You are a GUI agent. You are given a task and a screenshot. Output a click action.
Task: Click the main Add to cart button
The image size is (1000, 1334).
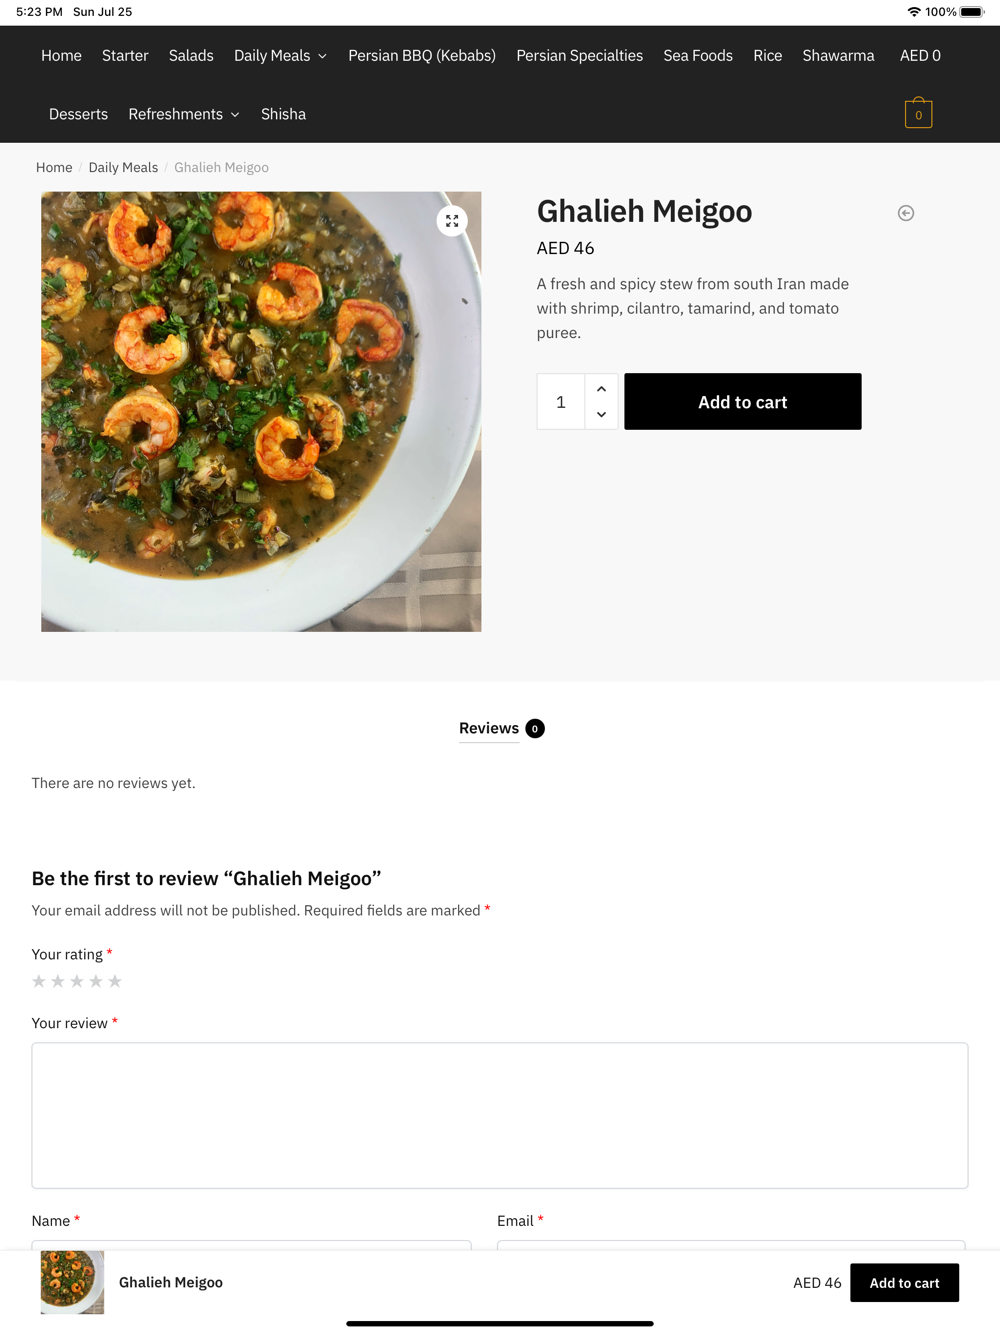742,402
